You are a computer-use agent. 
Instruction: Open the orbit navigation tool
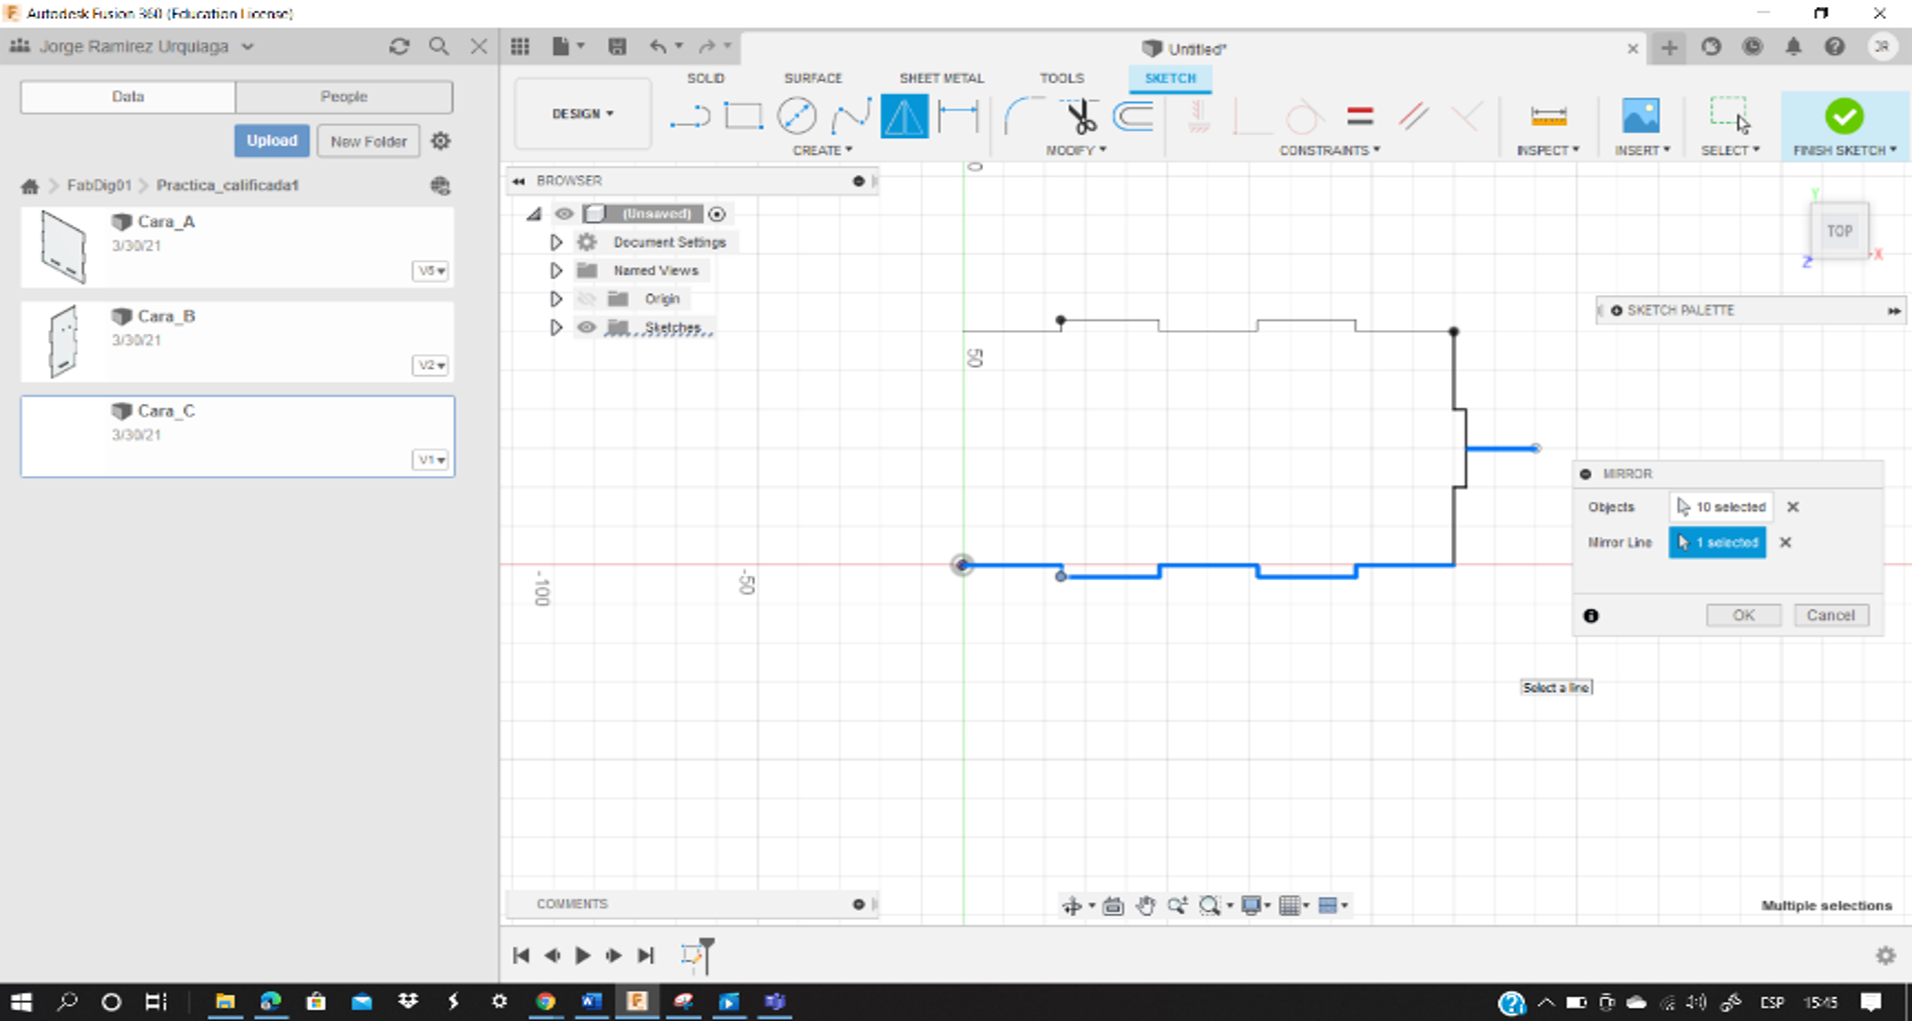(1071, 906)
